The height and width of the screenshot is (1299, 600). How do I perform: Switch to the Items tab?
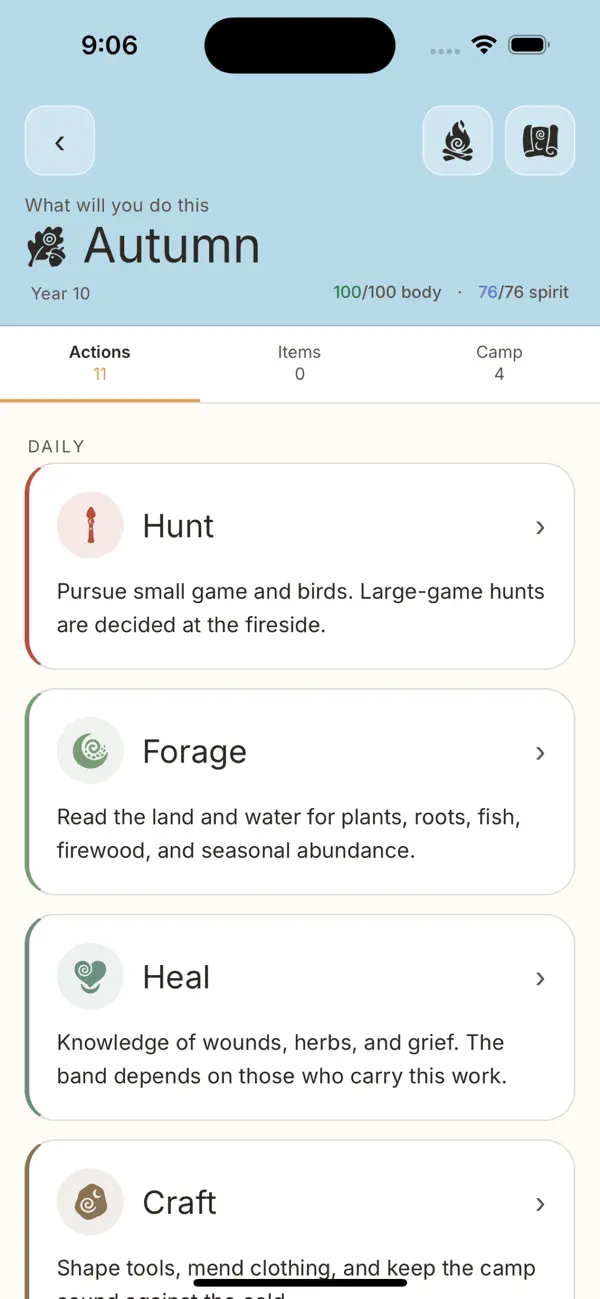tap(300, 363)
